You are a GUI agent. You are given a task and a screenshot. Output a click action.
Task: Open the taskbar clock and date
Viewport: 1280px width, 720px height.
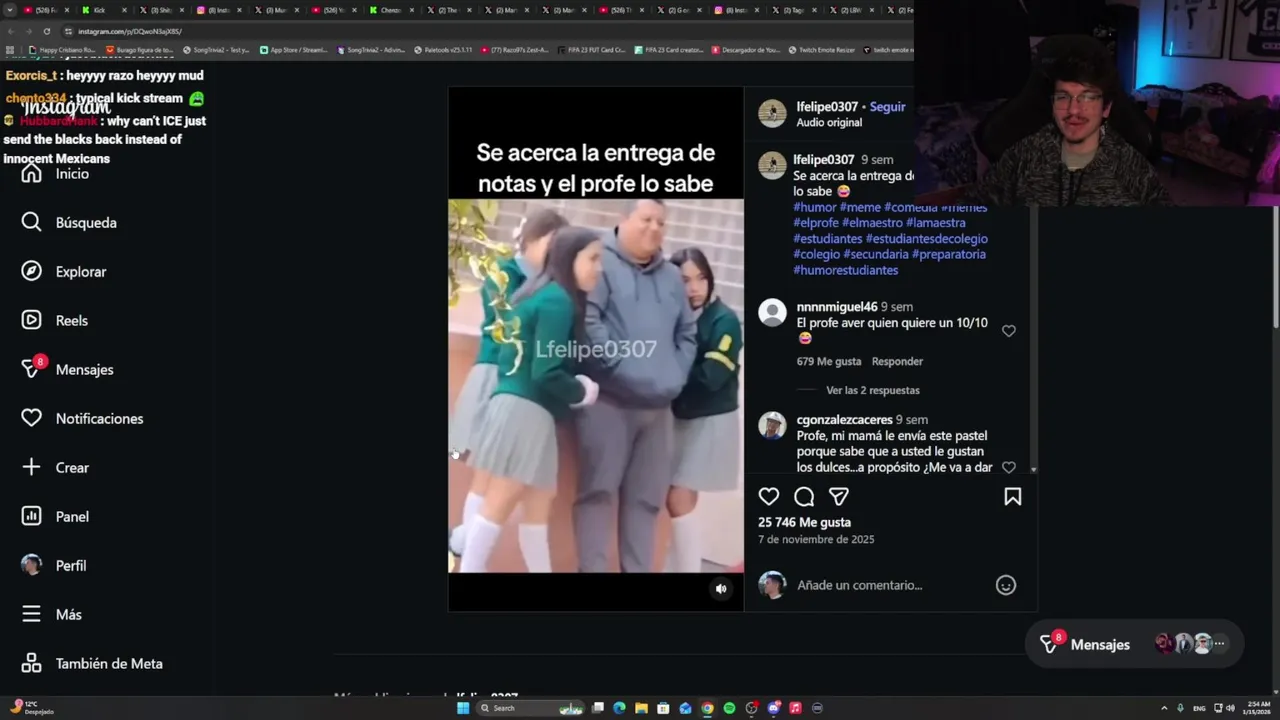click(x=1258, y=708)
